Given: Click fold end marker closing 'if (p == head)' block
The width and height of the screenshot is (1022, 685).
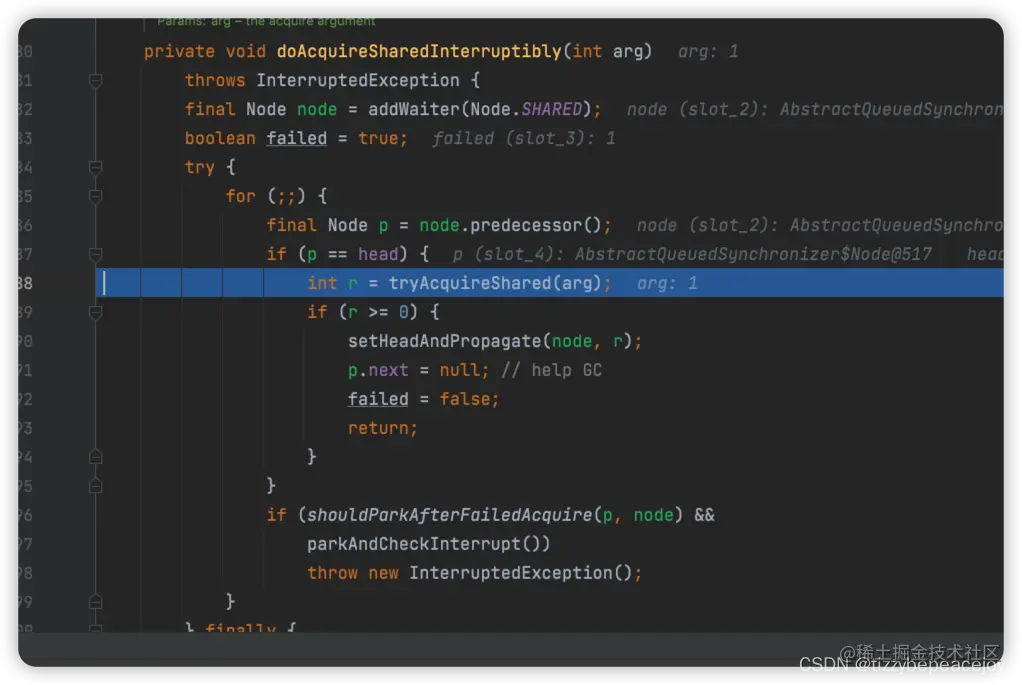Looking at the screenshot, I should coord(95,486).
